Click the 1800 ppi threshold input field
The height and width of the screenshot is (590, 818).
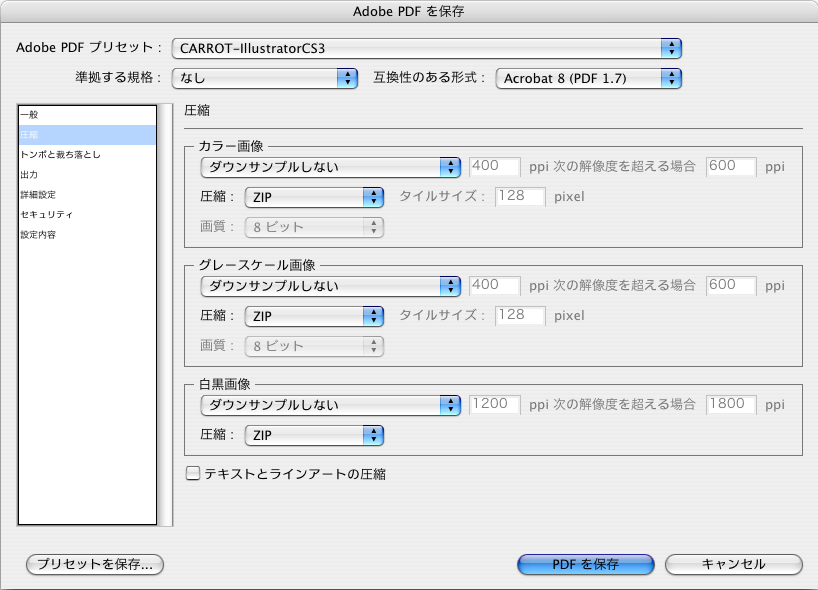click(730, 404)
